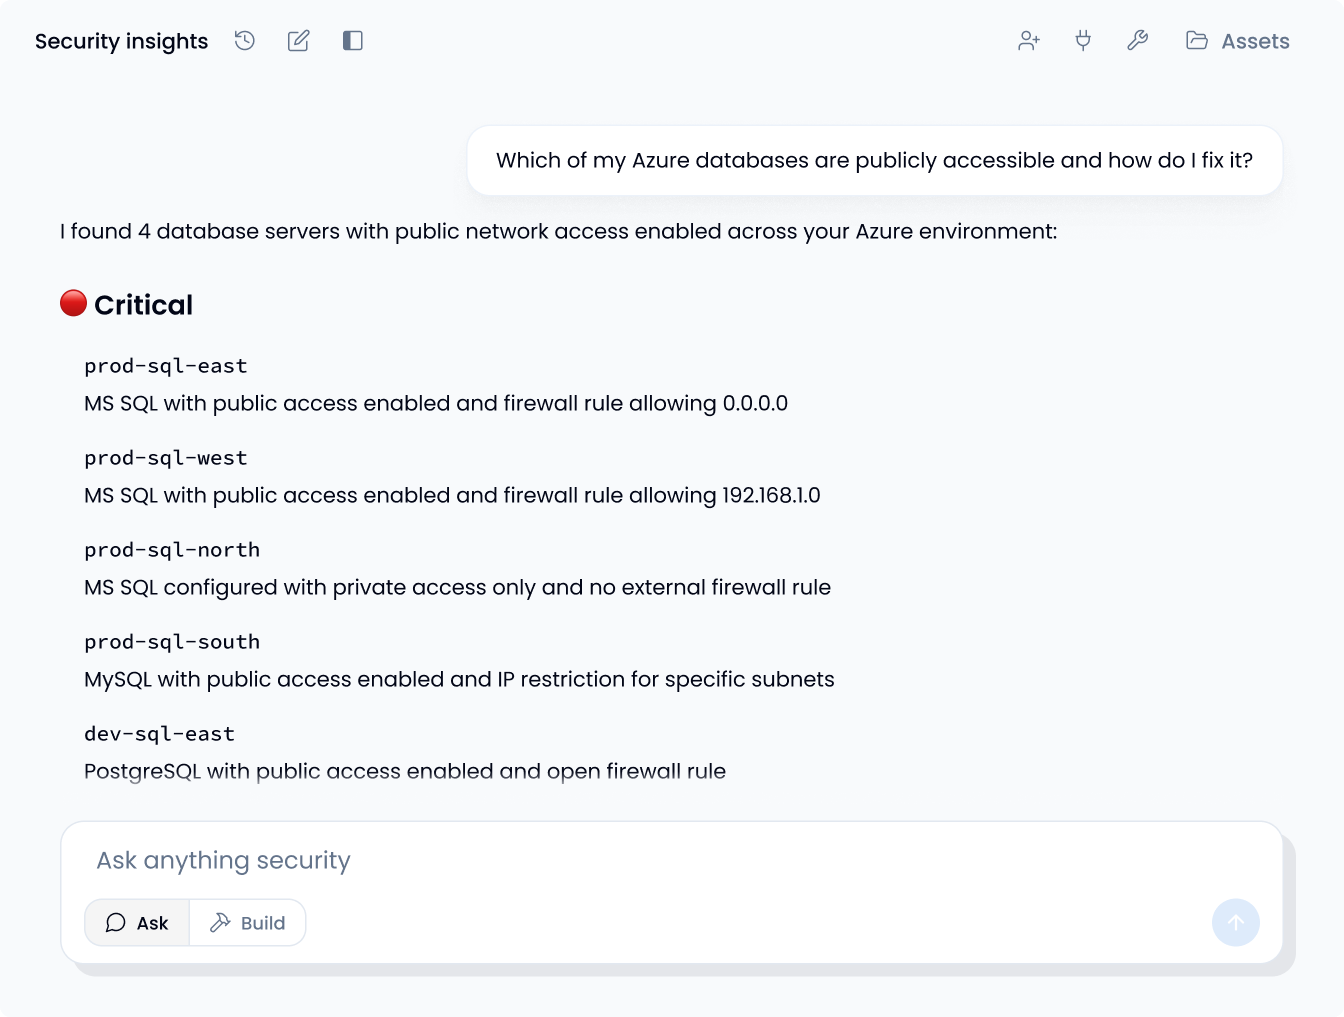
Task: Toggle the sidebar panel icon
Action: tap(352, 41)
